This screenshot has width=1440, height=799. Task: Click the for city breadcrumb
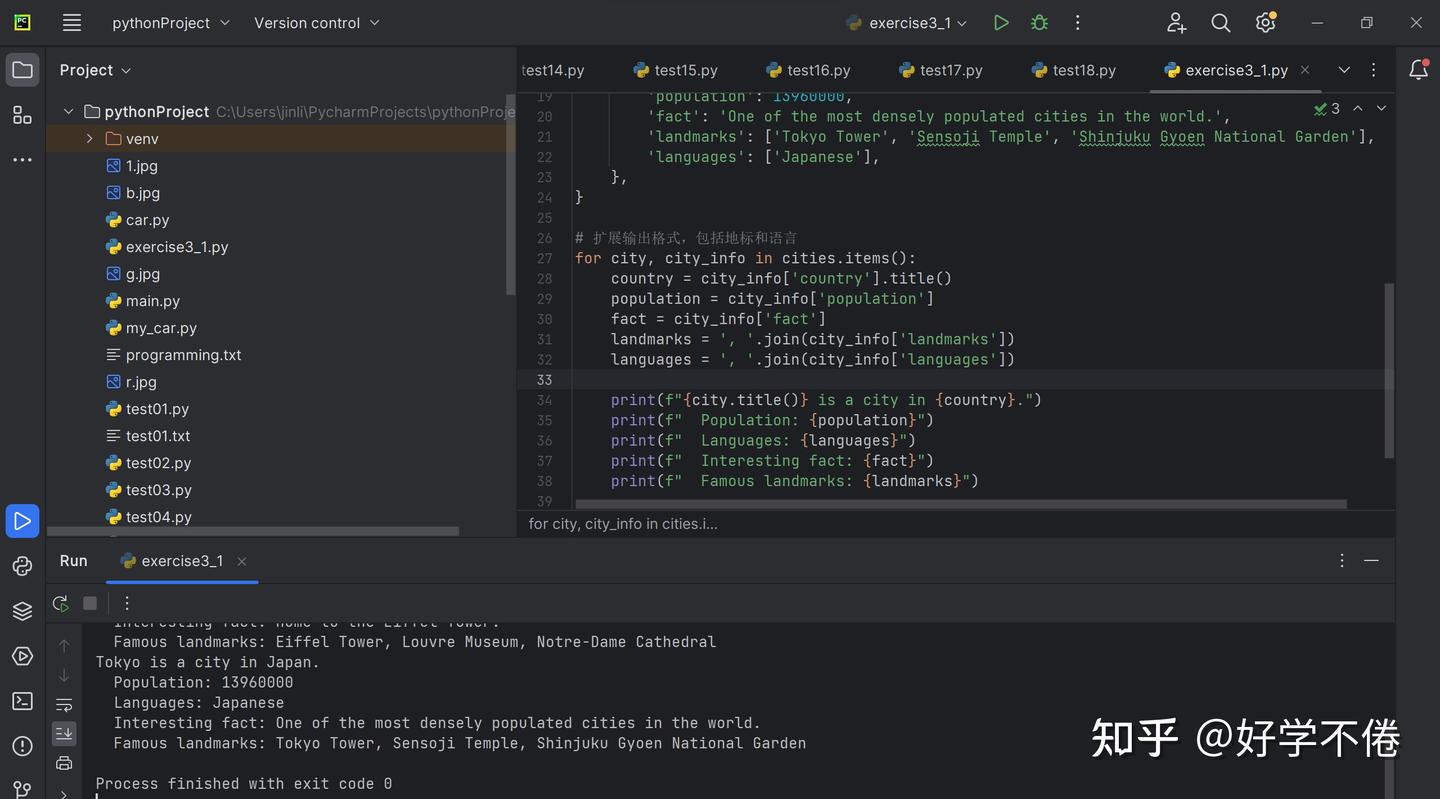(x=622, y=524)
